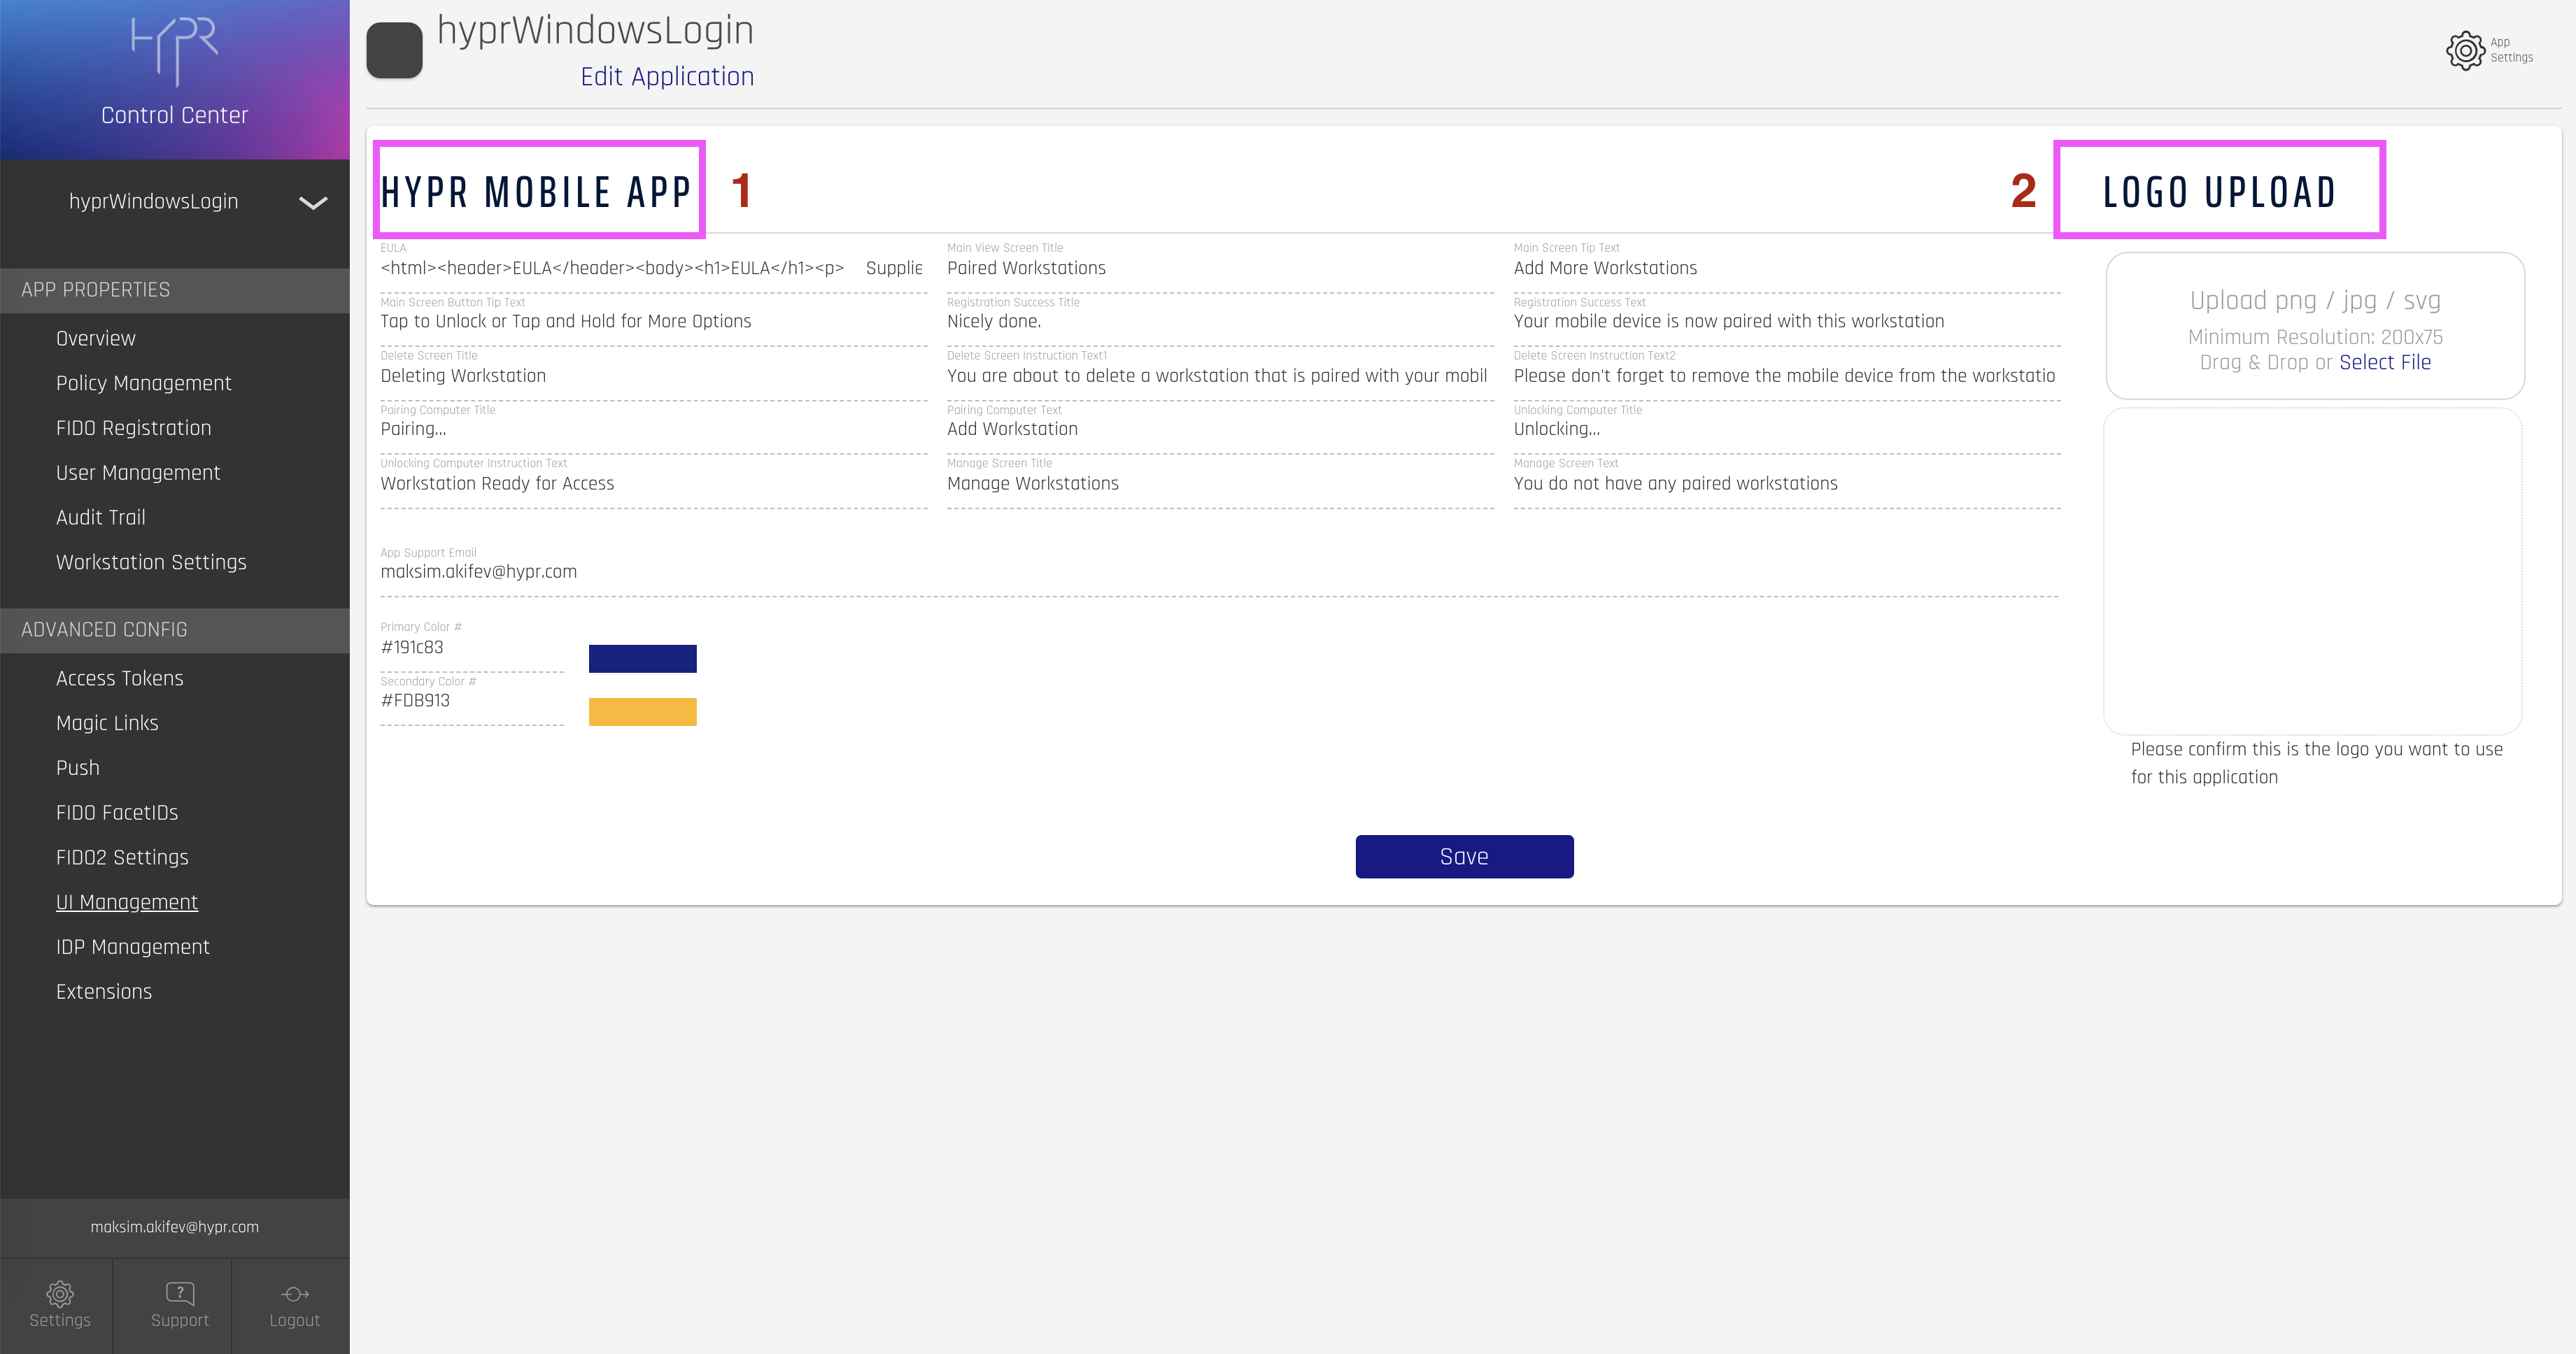The height and width of the screenshot is (1354, 2576).
Task: Click the Main View Screen Title field
Action: coord(1218,268)
